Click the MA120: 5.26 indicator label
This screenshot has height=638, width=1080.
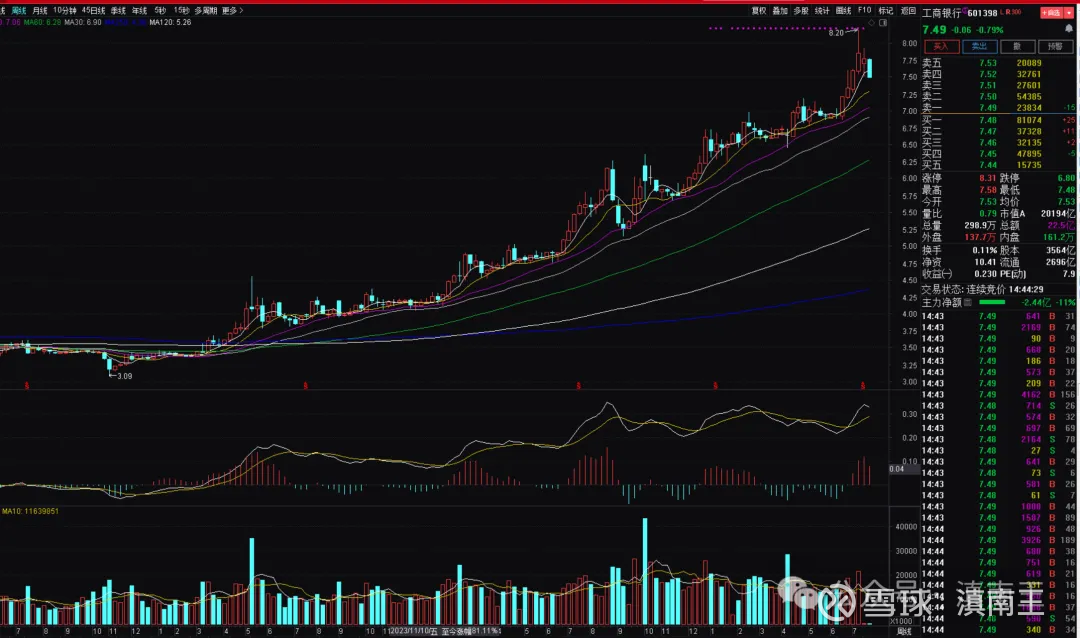(x=170, y=23)
